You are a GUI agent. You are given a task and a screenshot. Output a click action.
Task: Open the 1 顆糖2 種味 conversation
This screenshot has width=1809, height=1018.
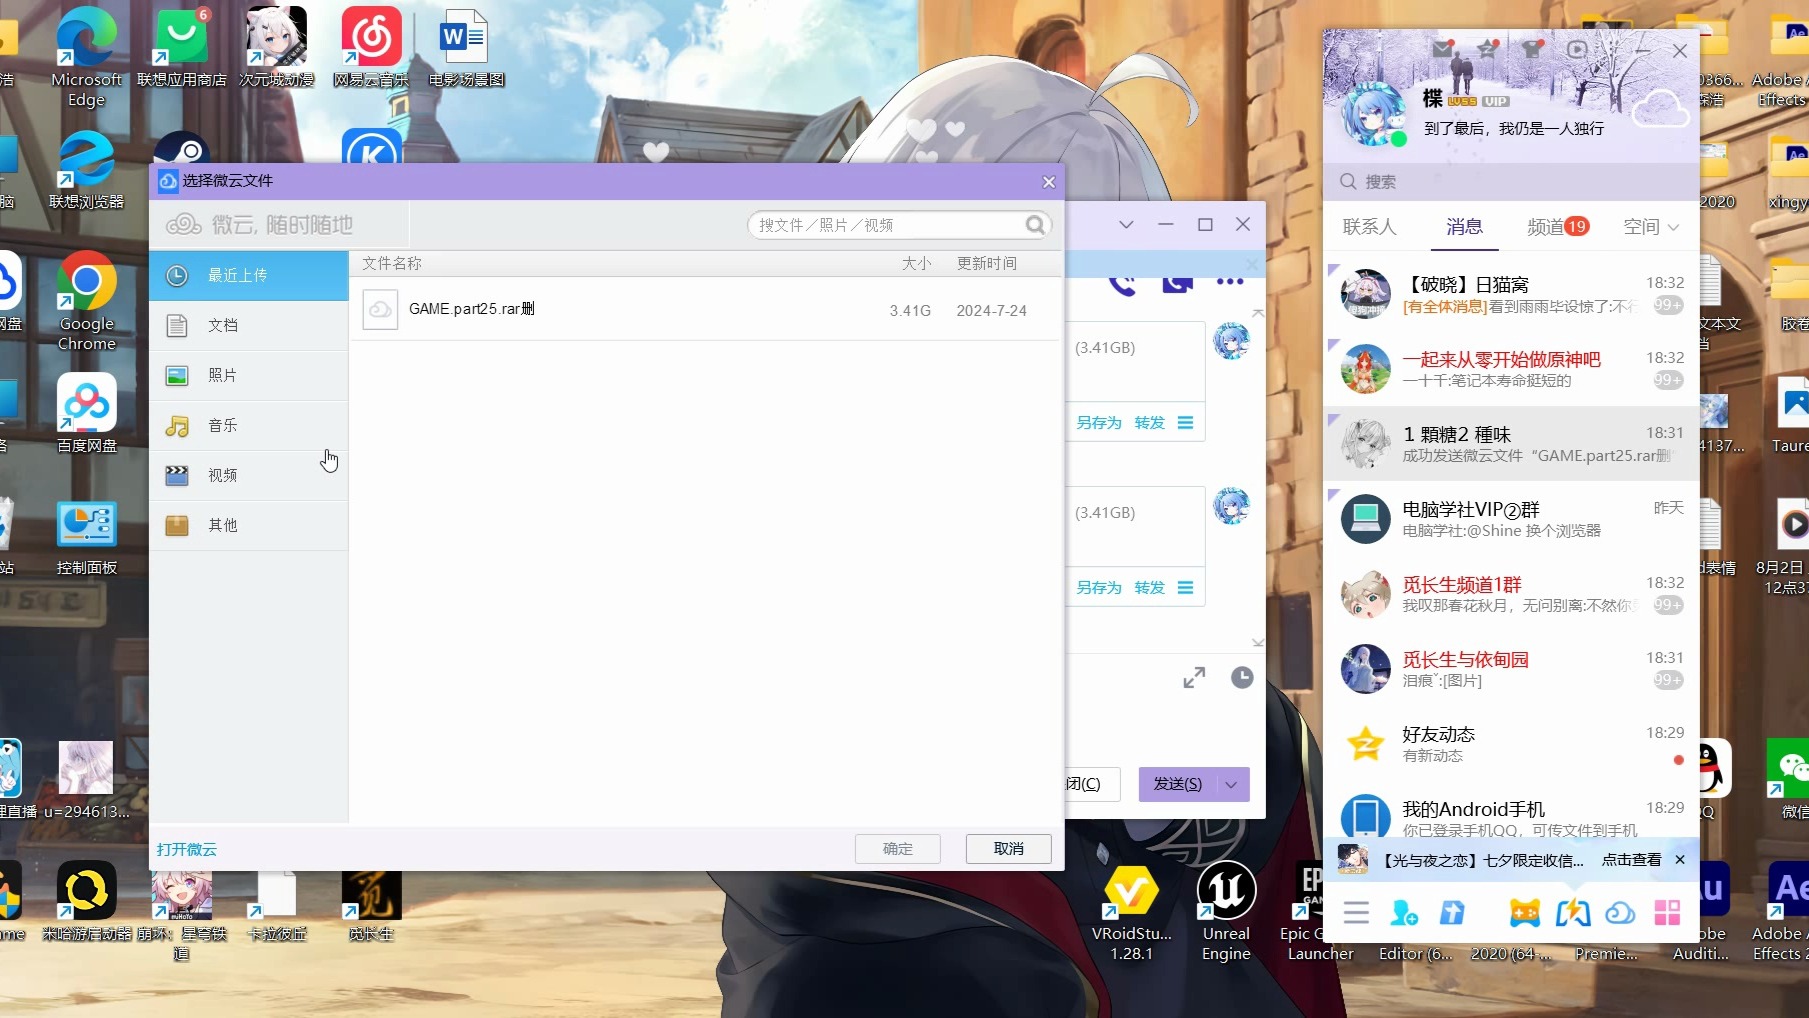pyautogui.click(x=1511, y=444)
